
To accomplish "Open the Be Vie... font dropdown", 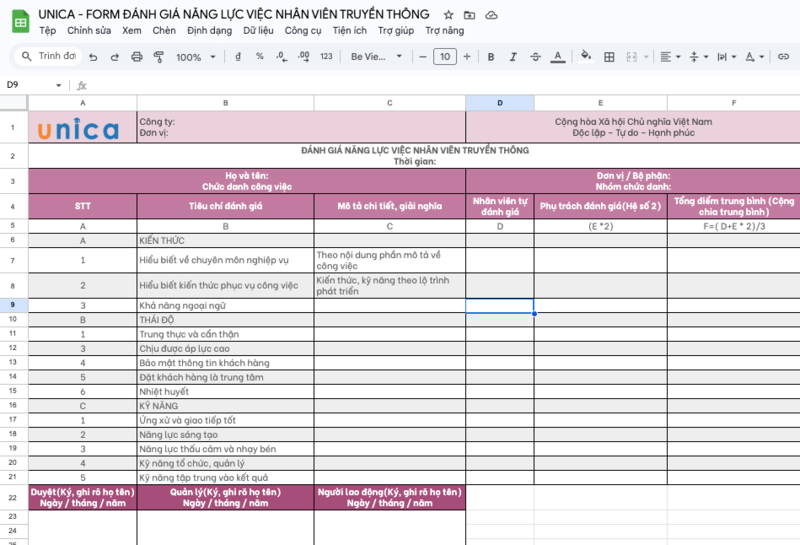I will click(x=377, y=57).
